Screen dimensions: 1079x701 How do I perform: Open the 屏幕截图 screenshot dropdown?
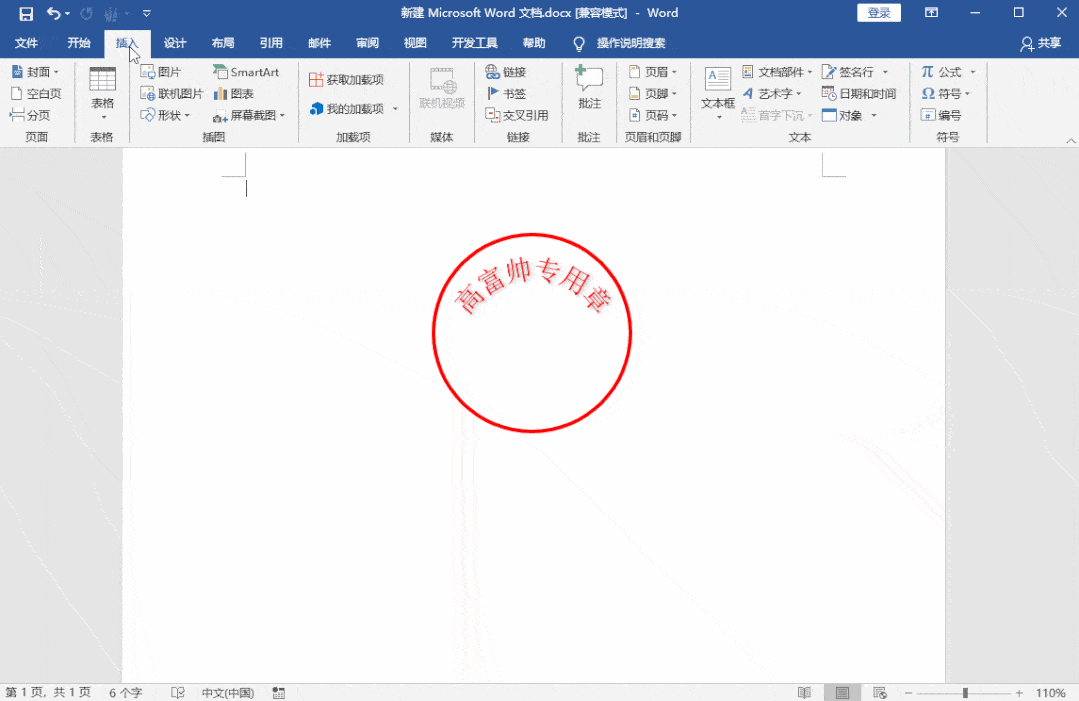tap(248, 115)
